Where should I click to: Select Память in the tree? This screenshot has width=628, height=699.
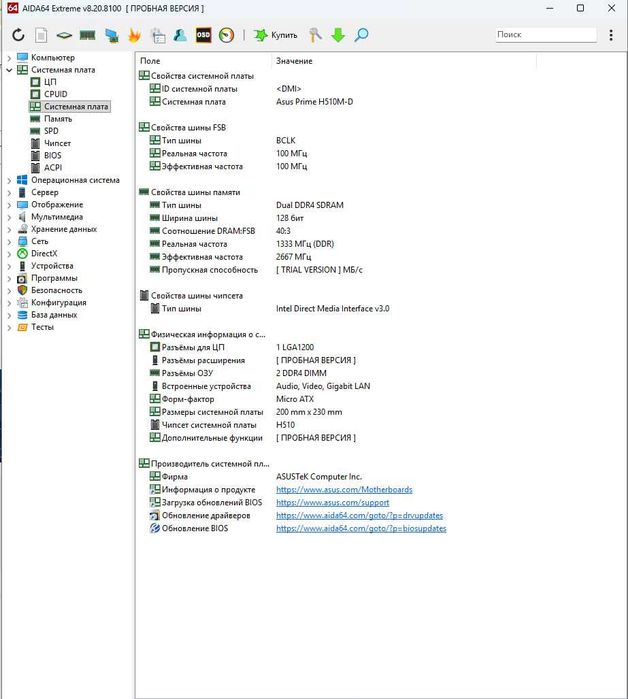tap(58, 119)
